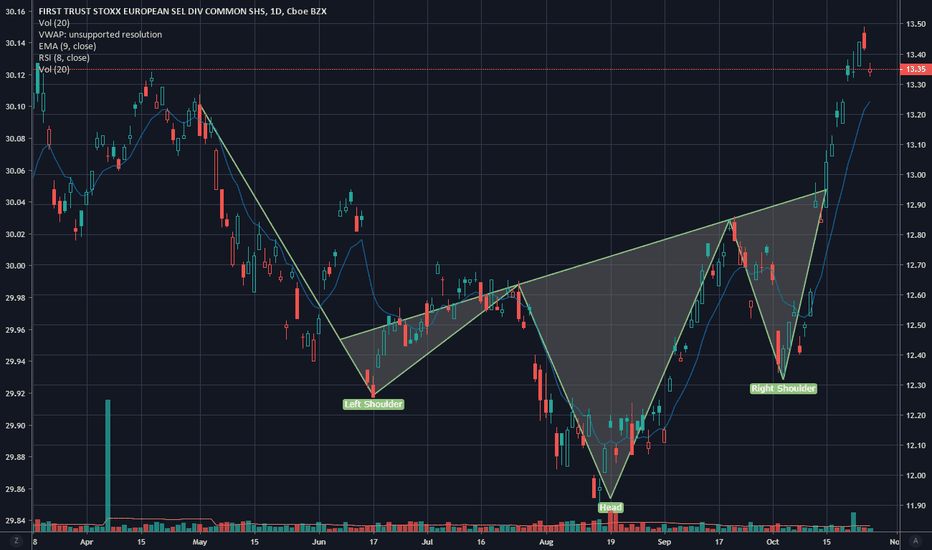Click the 30.16 left scale value
This screenshot has width=932, height=550.
[15, 11]
